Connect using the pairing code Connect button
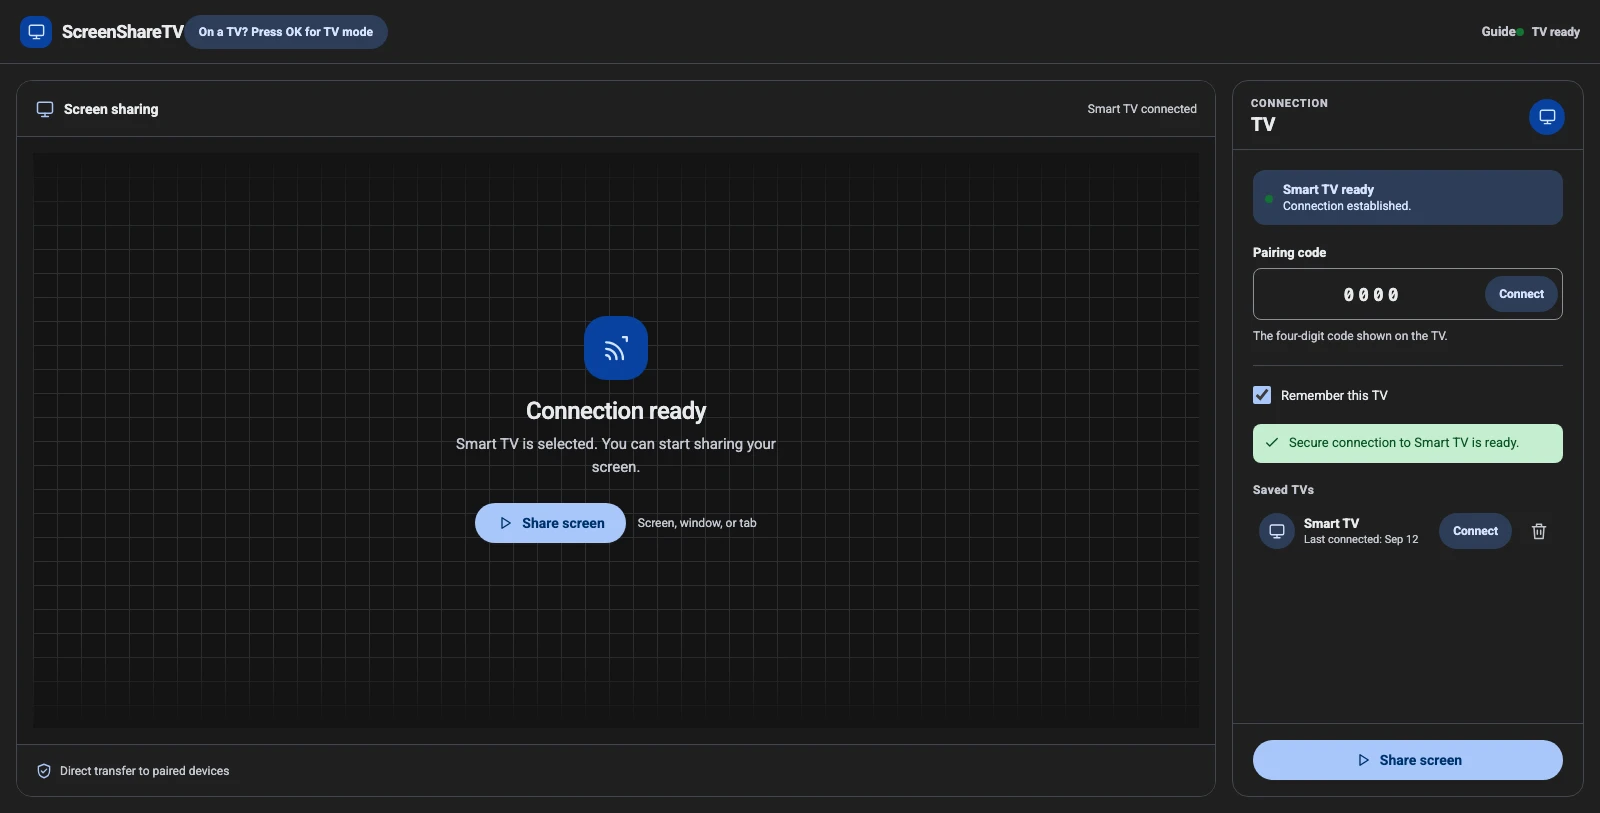The height and width of the screenshot is (813, 1600). [1521, 294]
